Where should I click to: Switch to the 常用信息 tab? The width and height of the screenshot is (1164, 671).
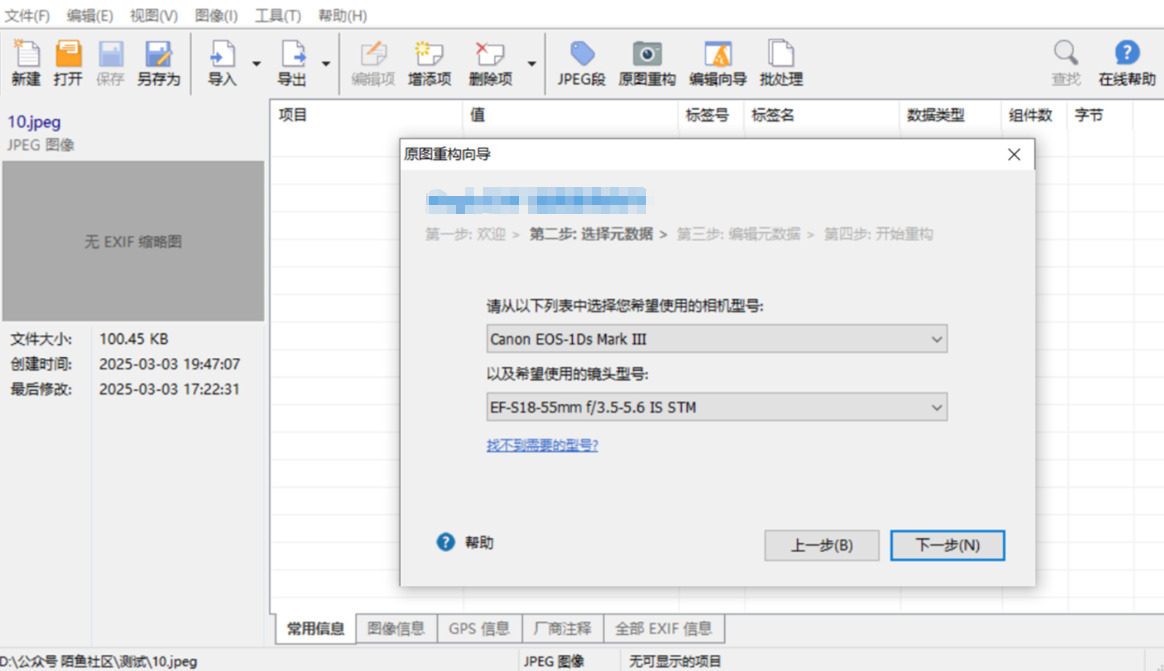(315, 629)
